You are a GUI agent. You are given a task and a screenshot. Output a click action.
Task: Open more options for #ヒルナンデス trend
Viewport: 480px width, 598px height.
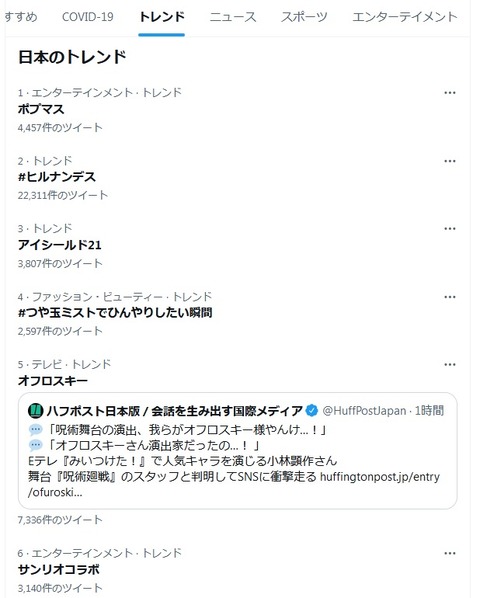(x=449, y=161)
